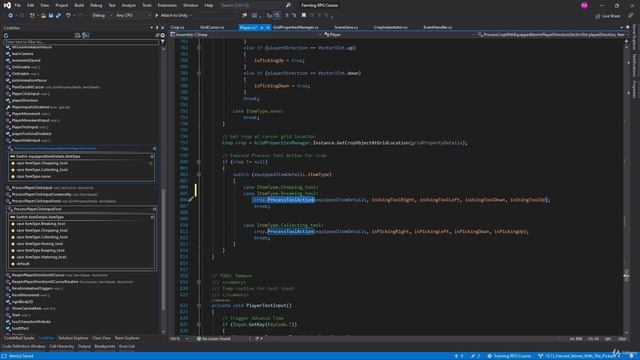Select toolEffect member
Viewport: 640px width, 360px height.
coord(20,328)
